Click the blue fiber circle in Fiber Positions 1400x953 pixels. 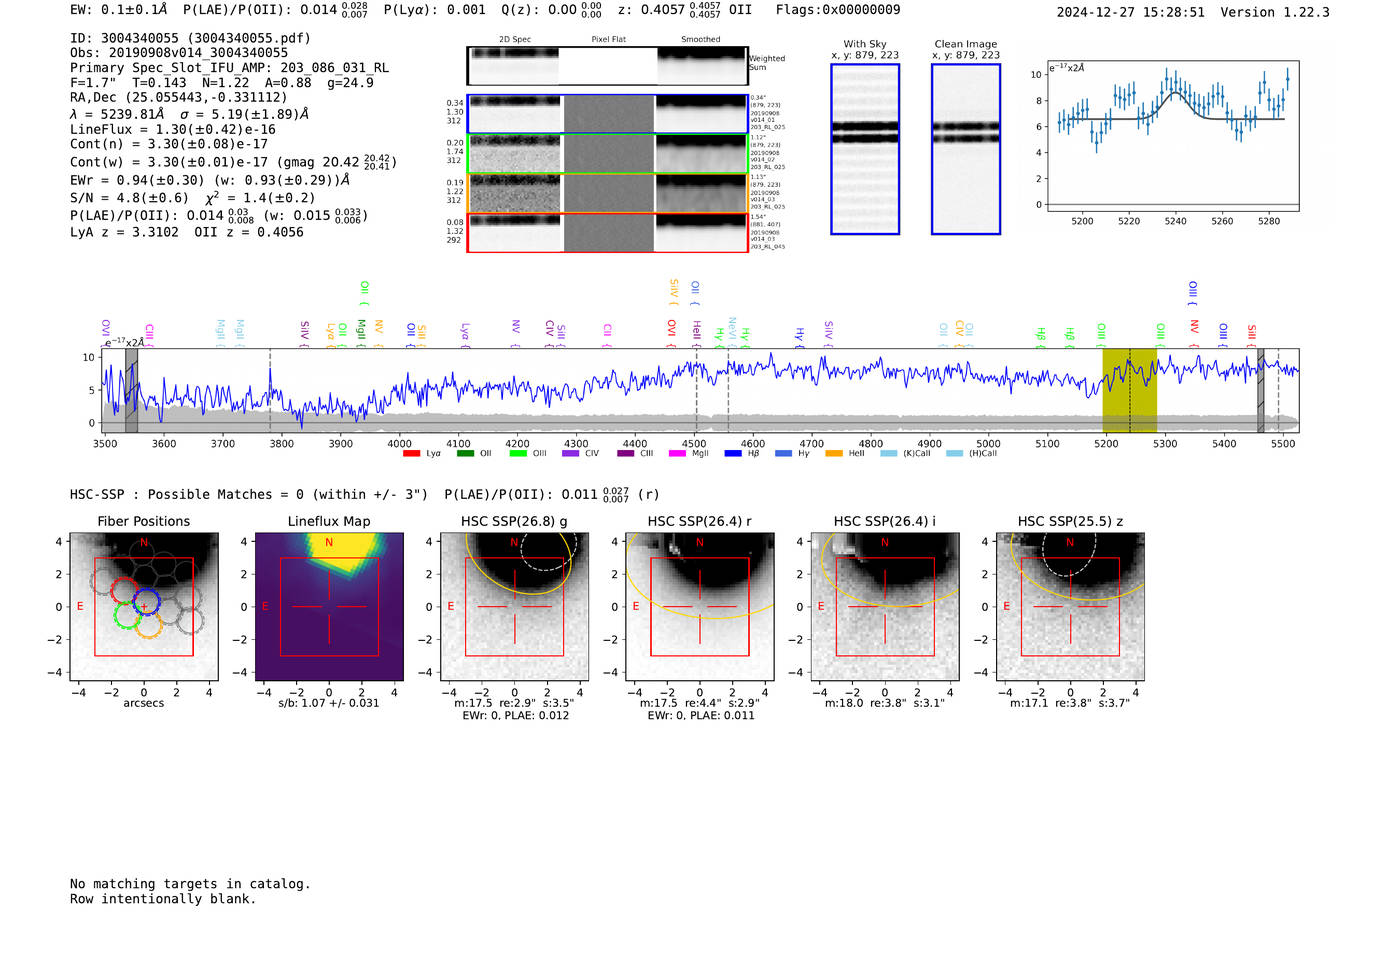coord(147,603)
